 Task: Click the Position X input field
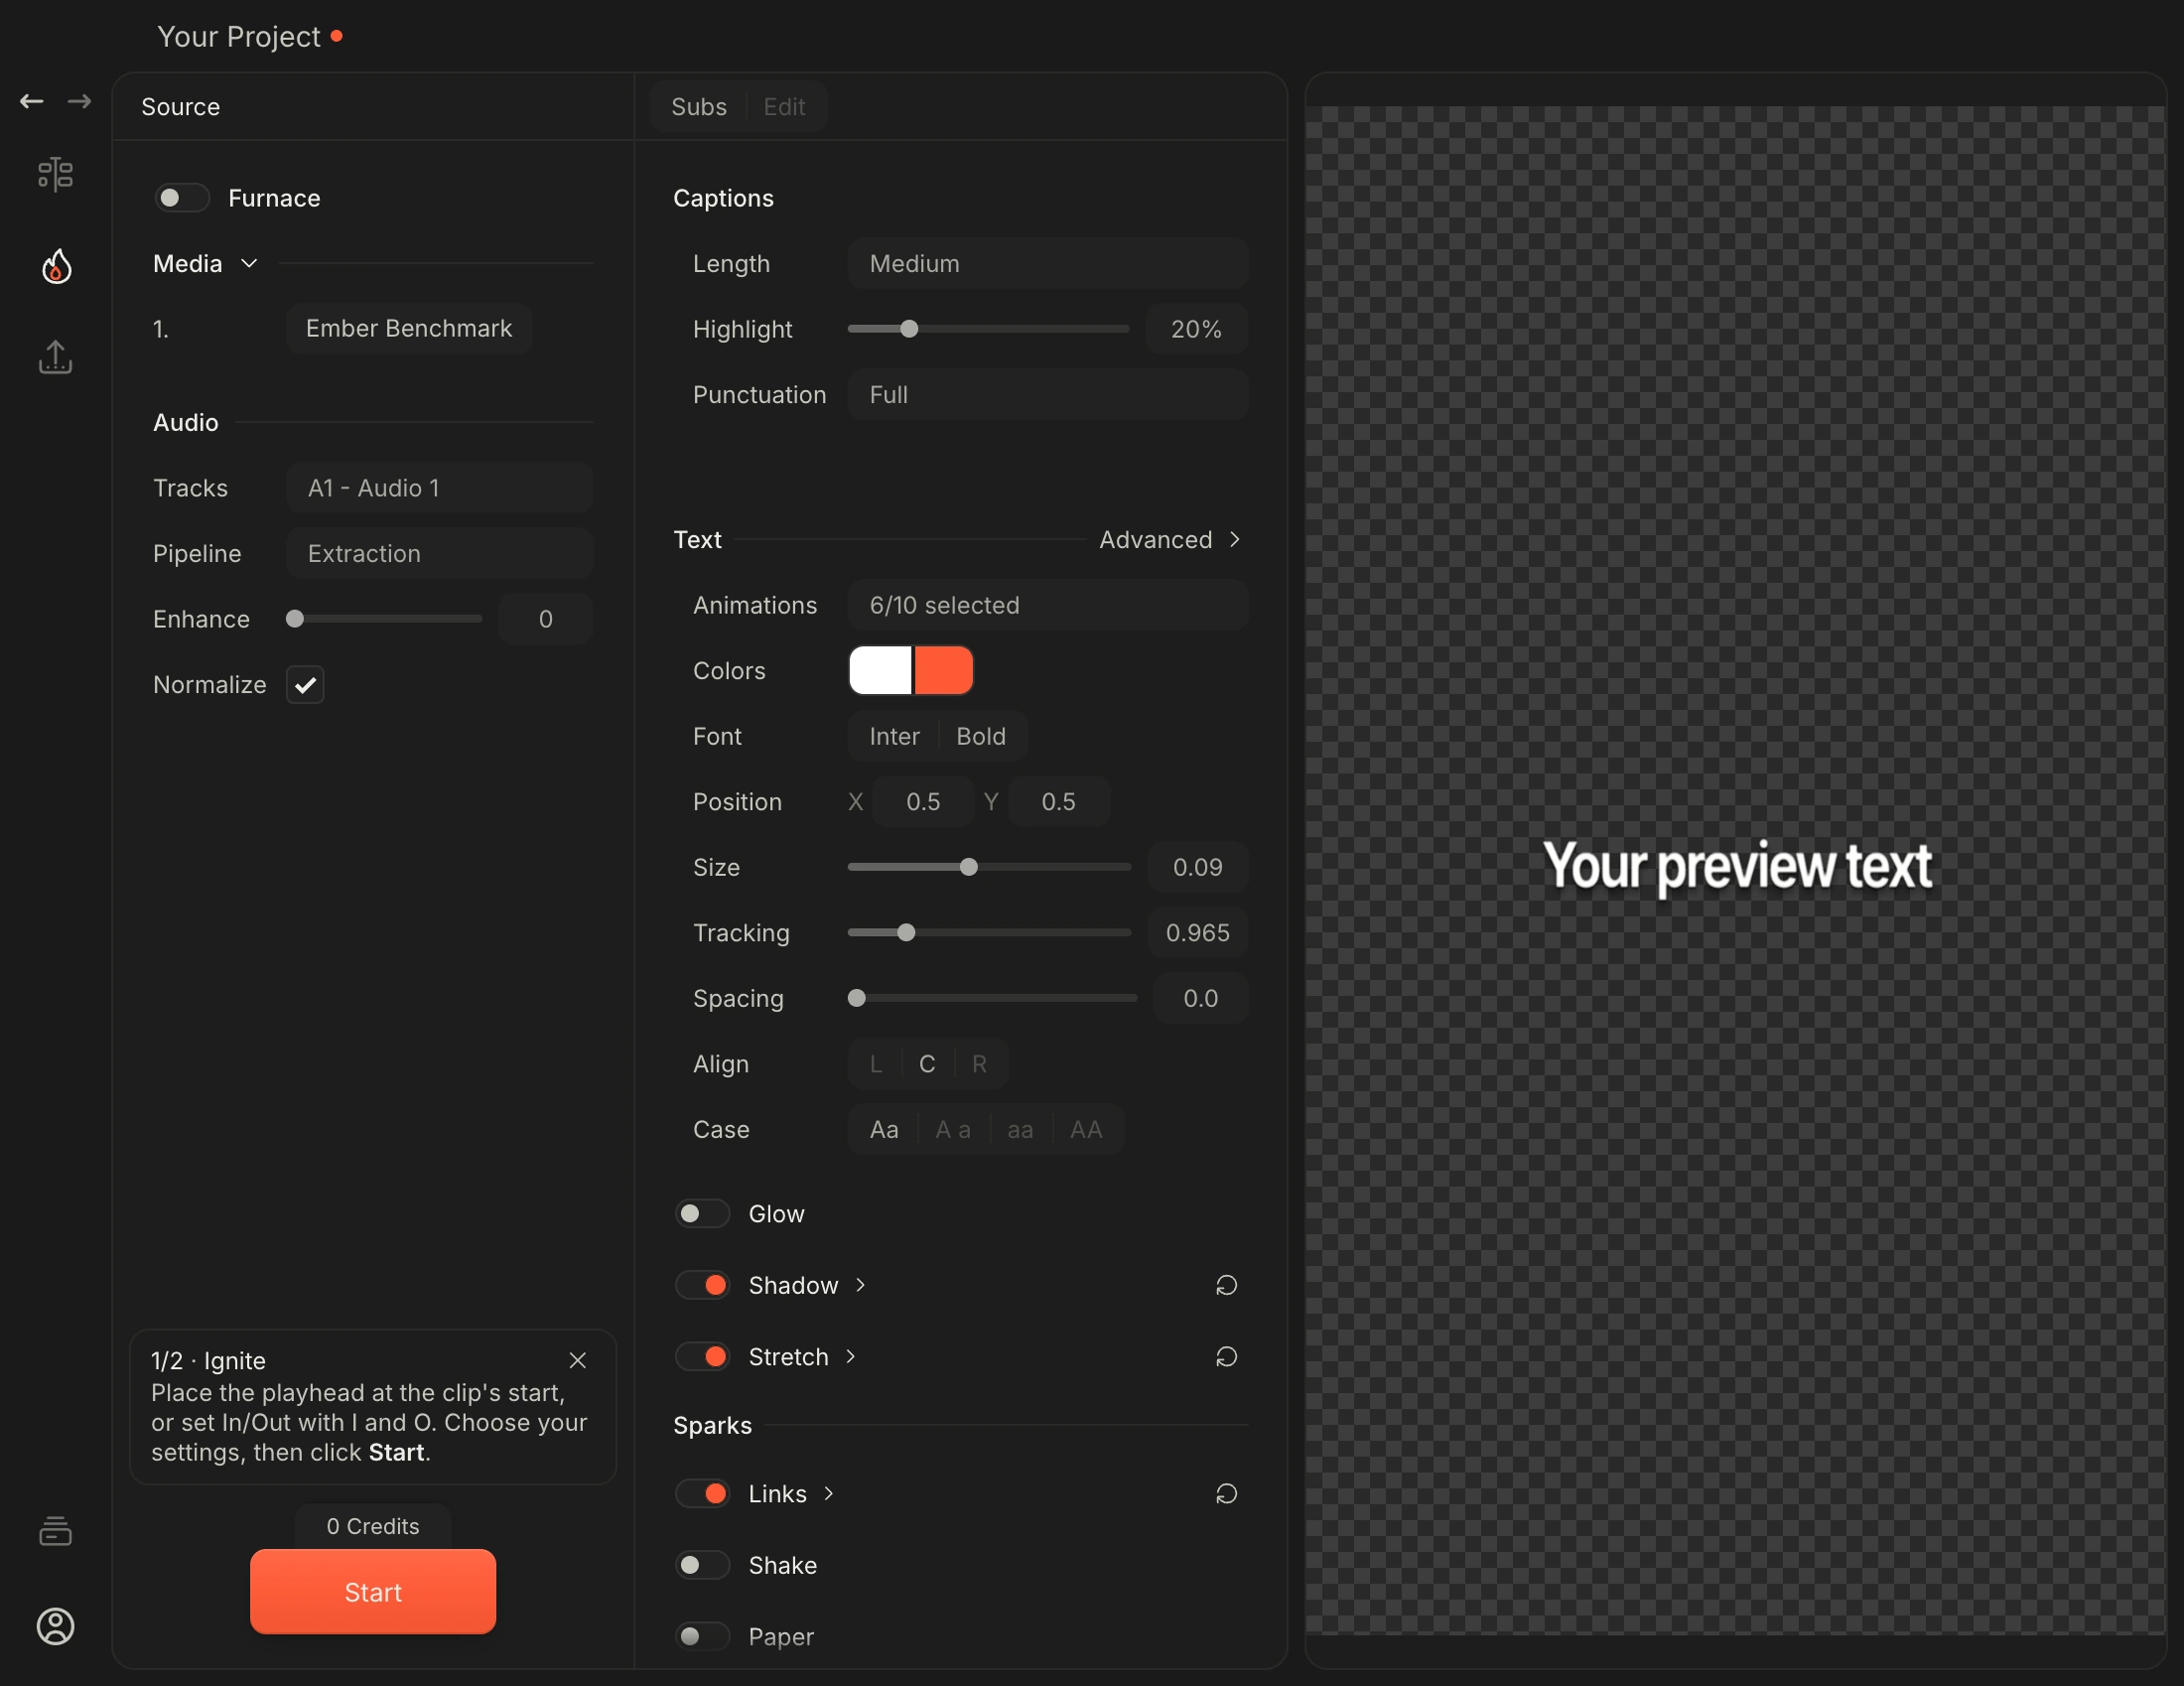(923, 802)
